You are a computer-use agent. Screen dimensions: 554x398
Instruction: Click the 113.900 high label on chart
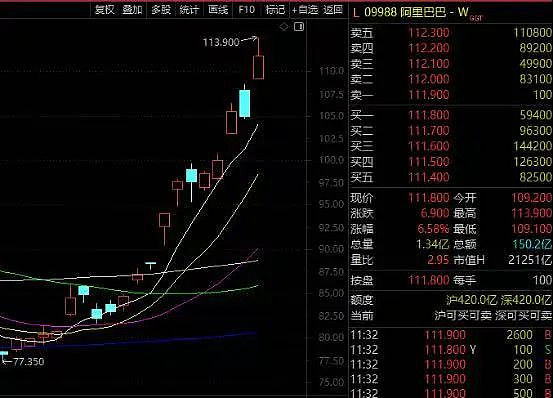tap(221, 42)
